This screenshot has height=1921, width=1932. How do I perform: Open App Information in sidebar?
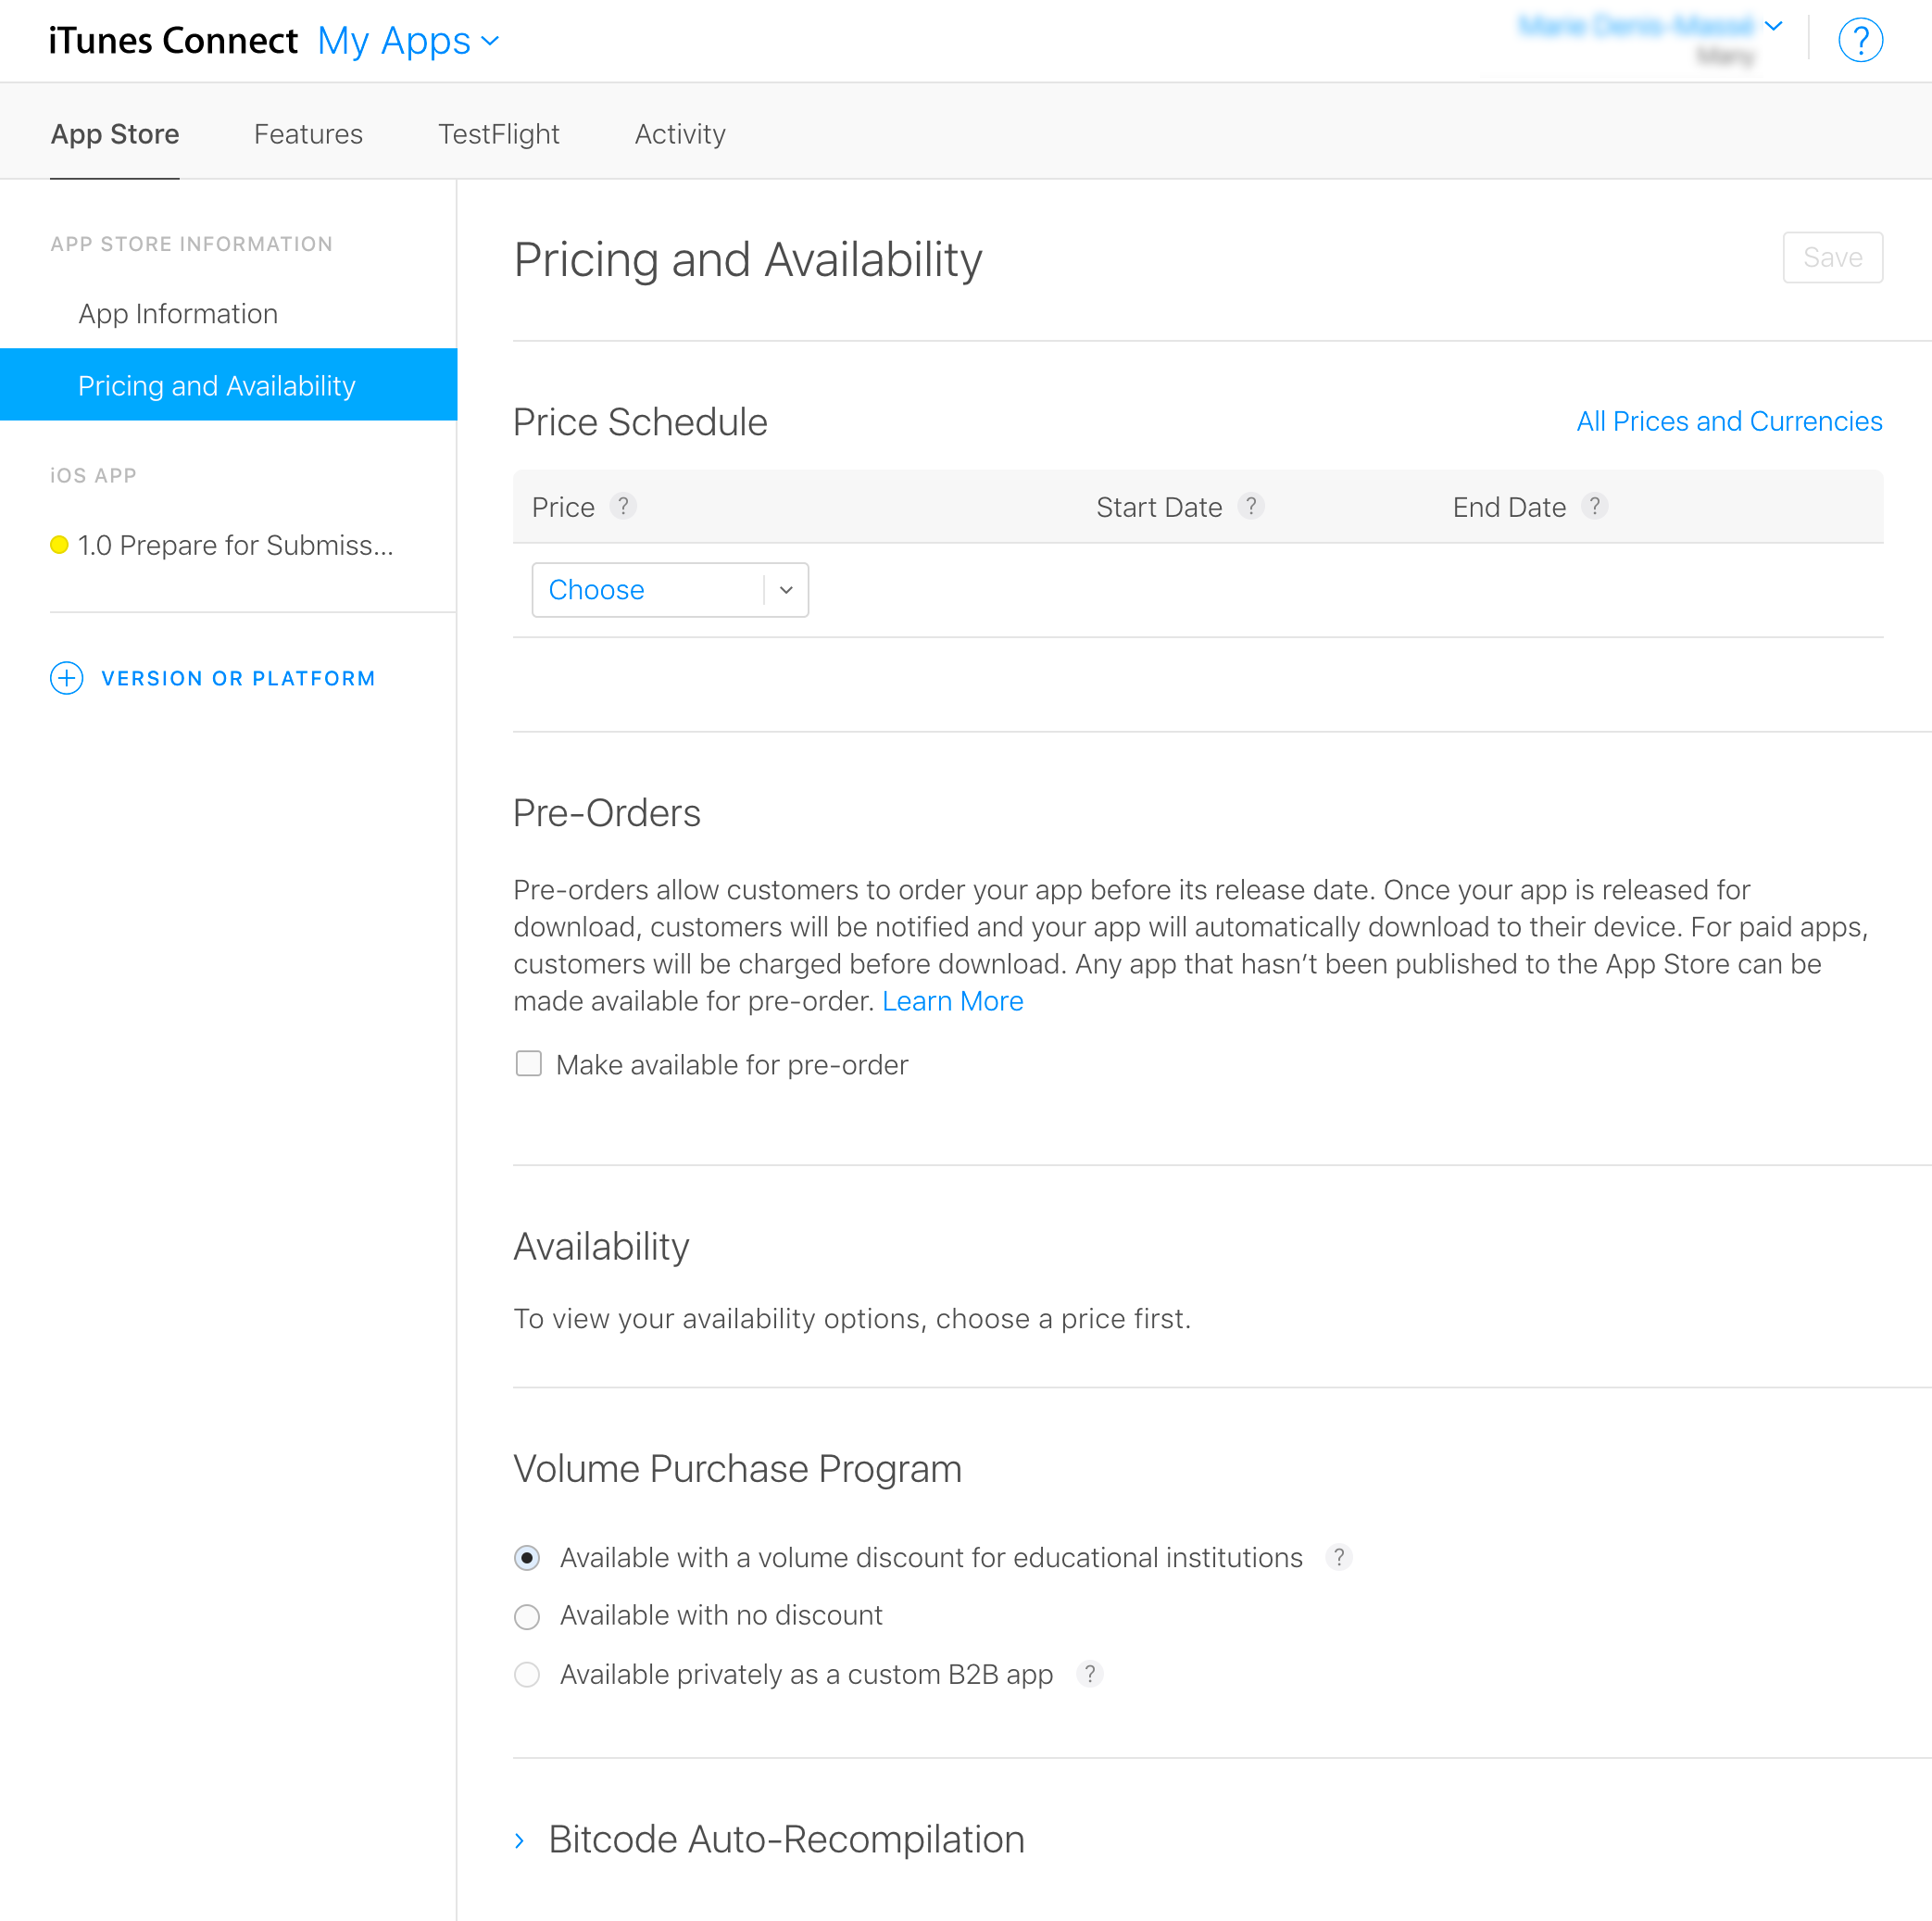pyautogui.click(x=178, y=314)
